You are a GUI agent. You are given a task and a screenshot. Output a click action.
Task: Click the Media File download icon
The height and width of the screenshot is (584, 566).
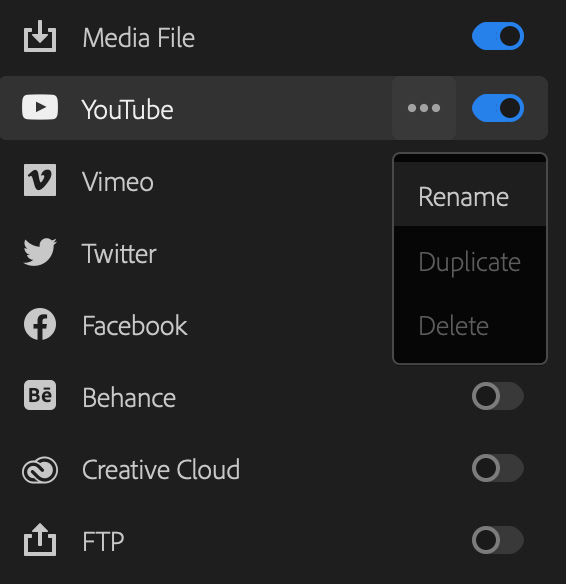tap(40, 36)
